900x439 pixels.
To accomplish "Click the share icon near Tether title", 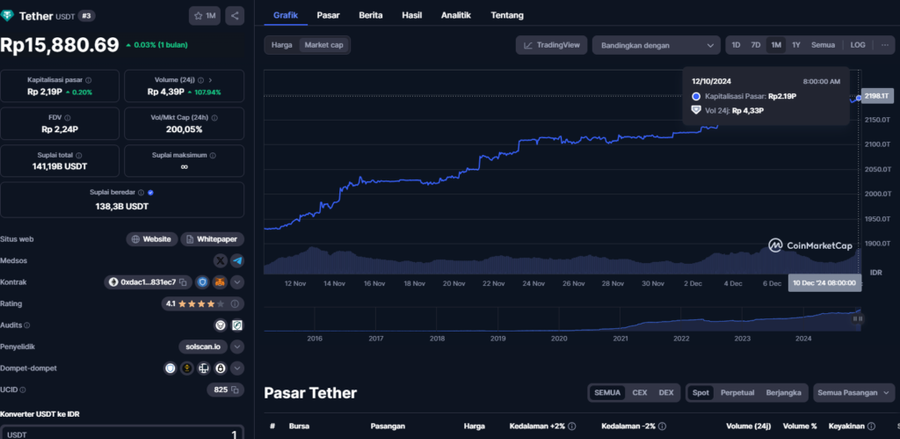I will 235,16.
